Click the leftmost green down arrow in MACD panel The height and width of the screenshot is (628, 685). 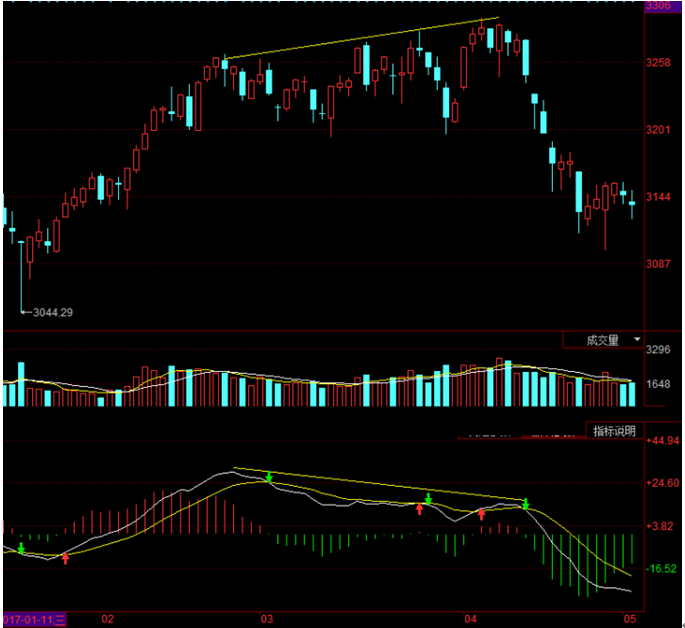(x=21, y=548)
